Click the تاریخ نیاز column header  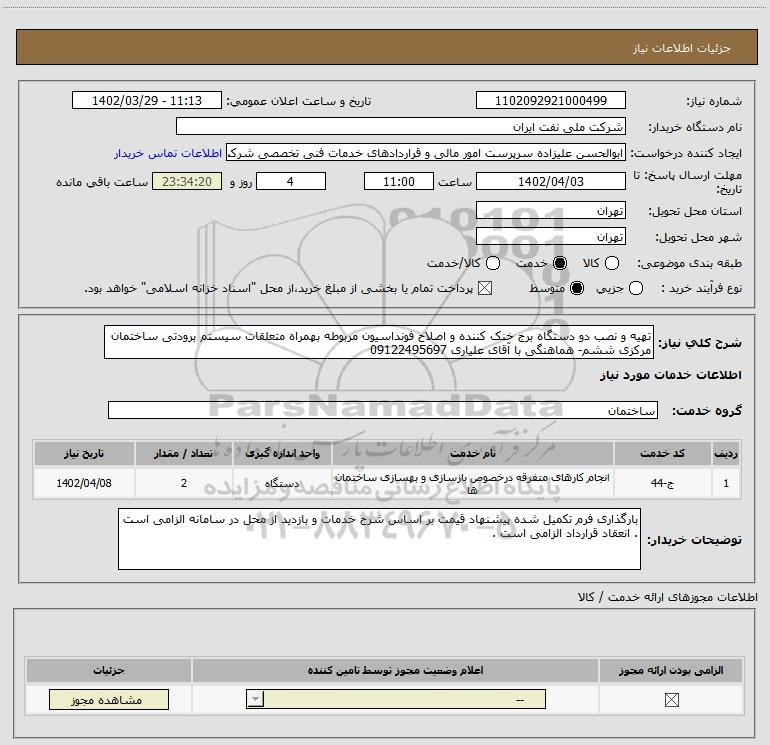pos(84,453)
